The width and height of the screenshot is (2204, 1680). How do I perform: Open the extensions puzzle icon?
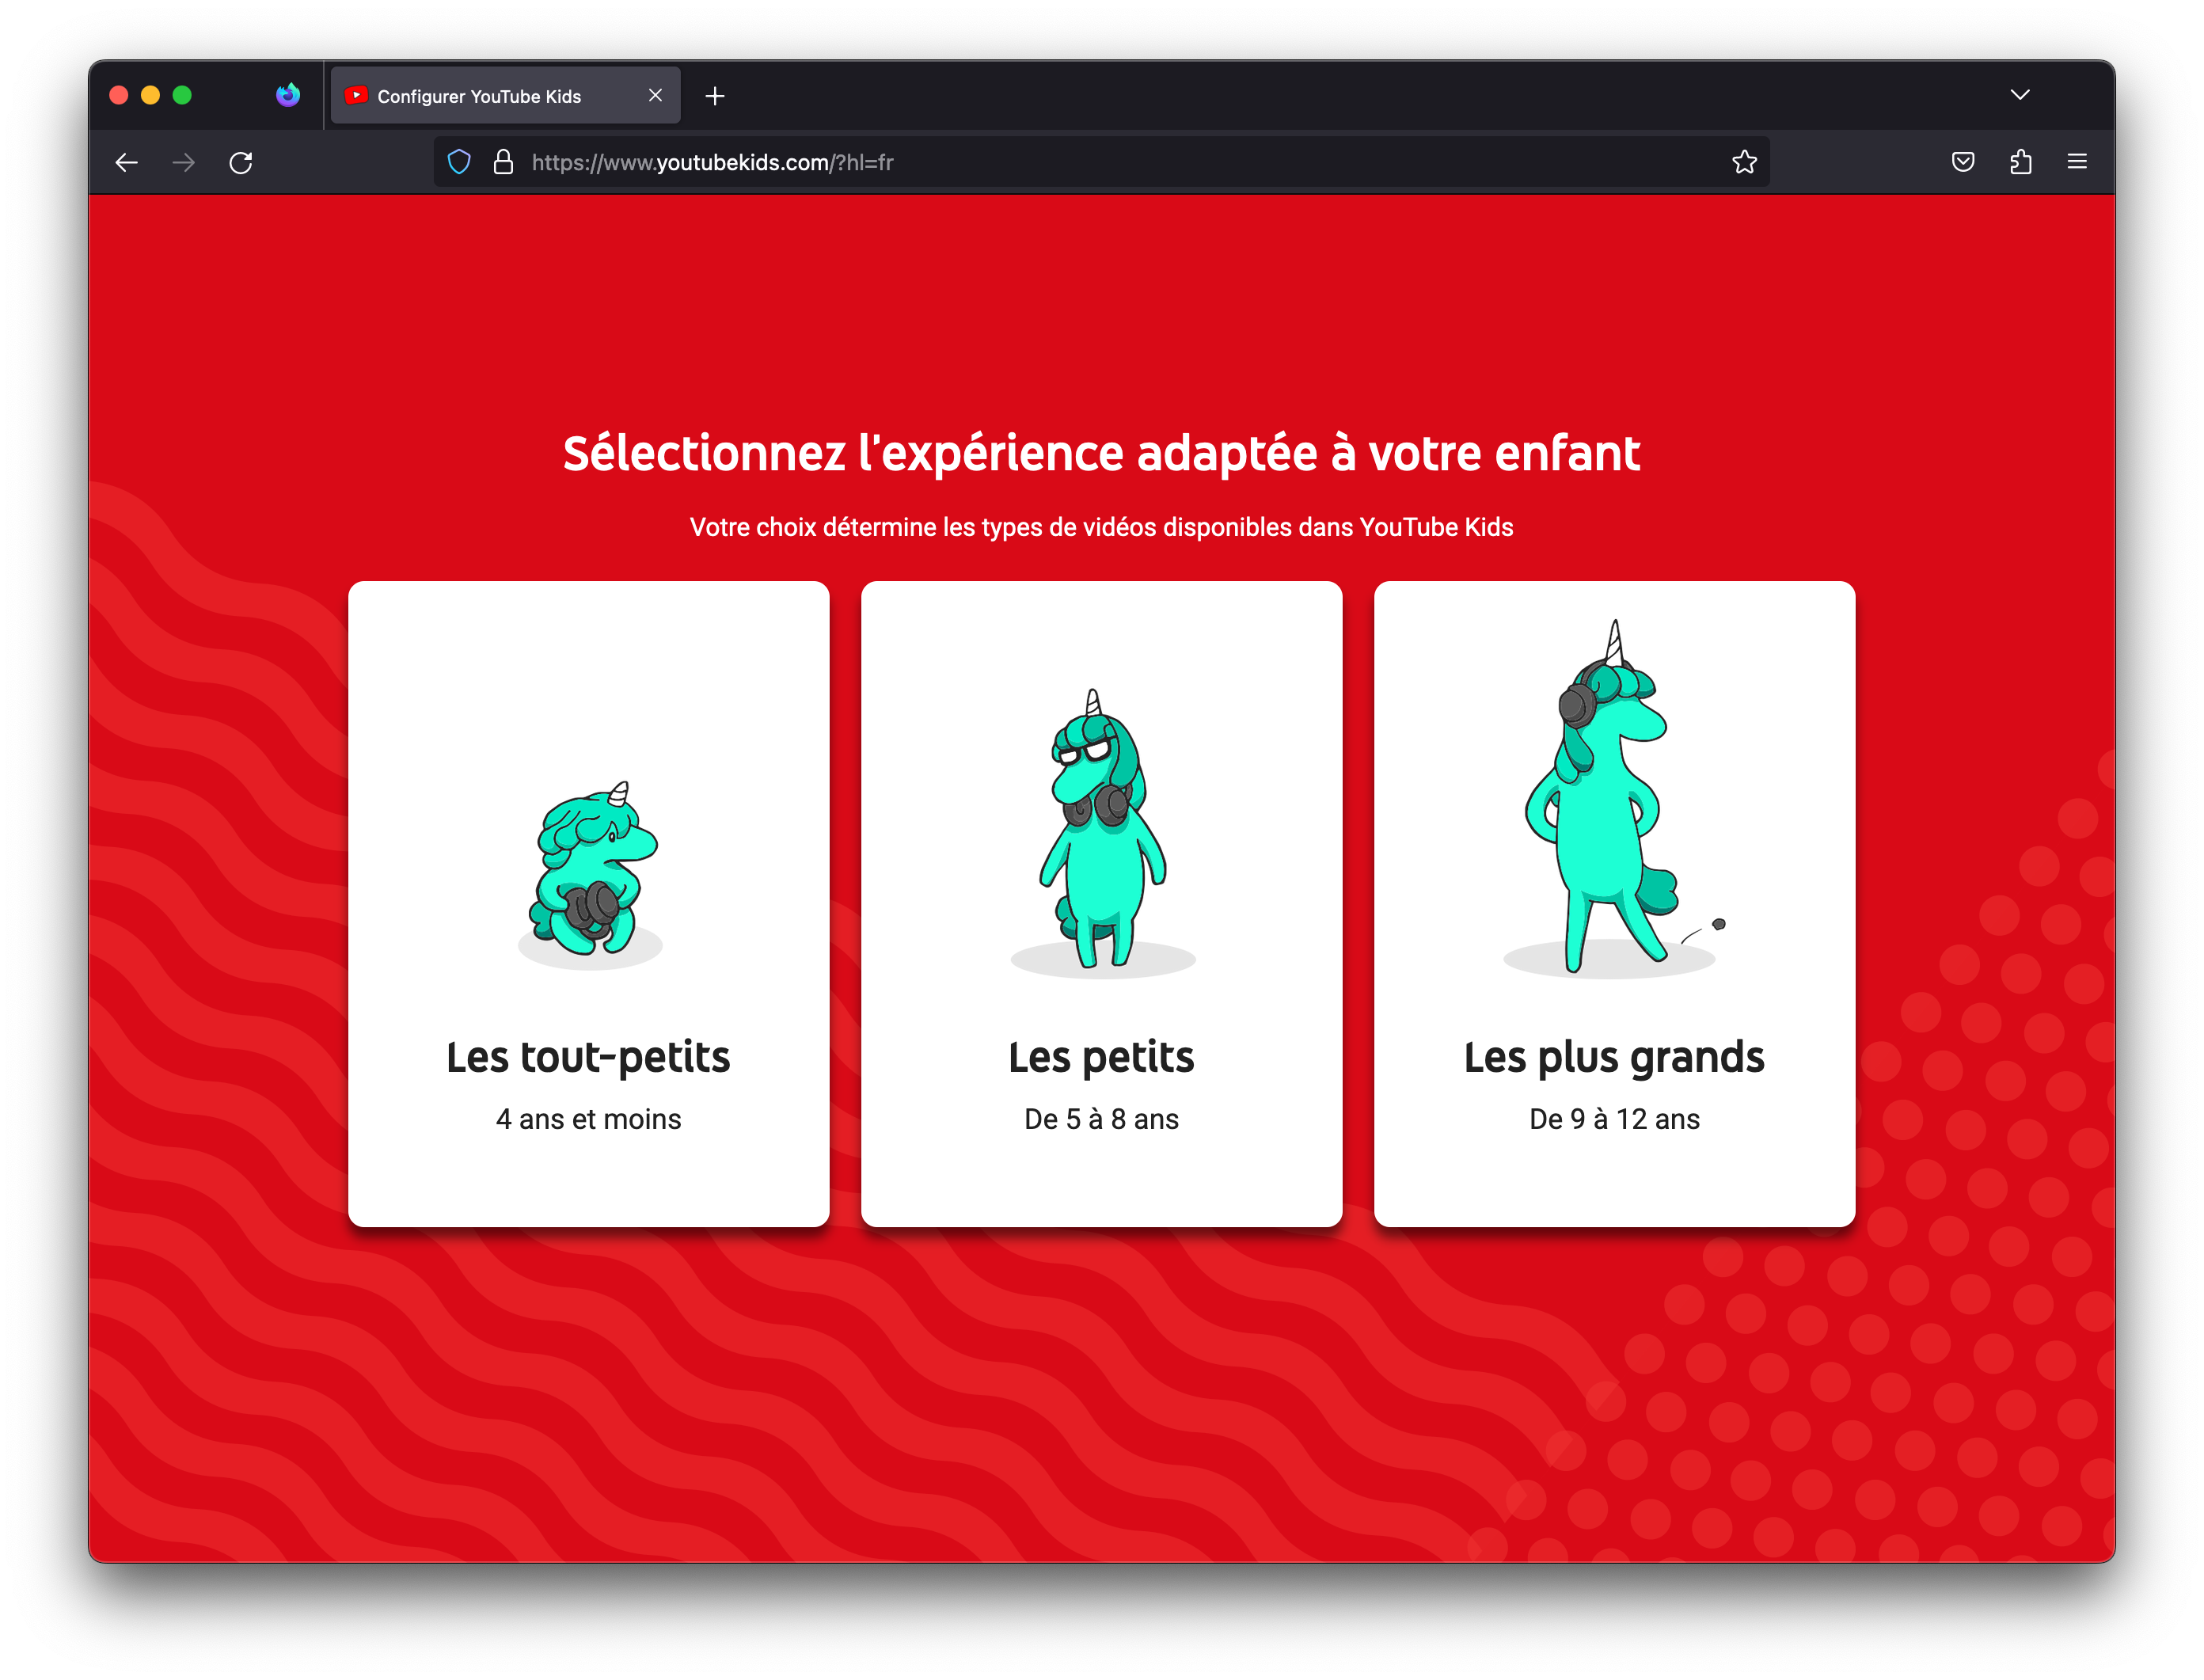pyautogui.click(x=2021, y=162)
